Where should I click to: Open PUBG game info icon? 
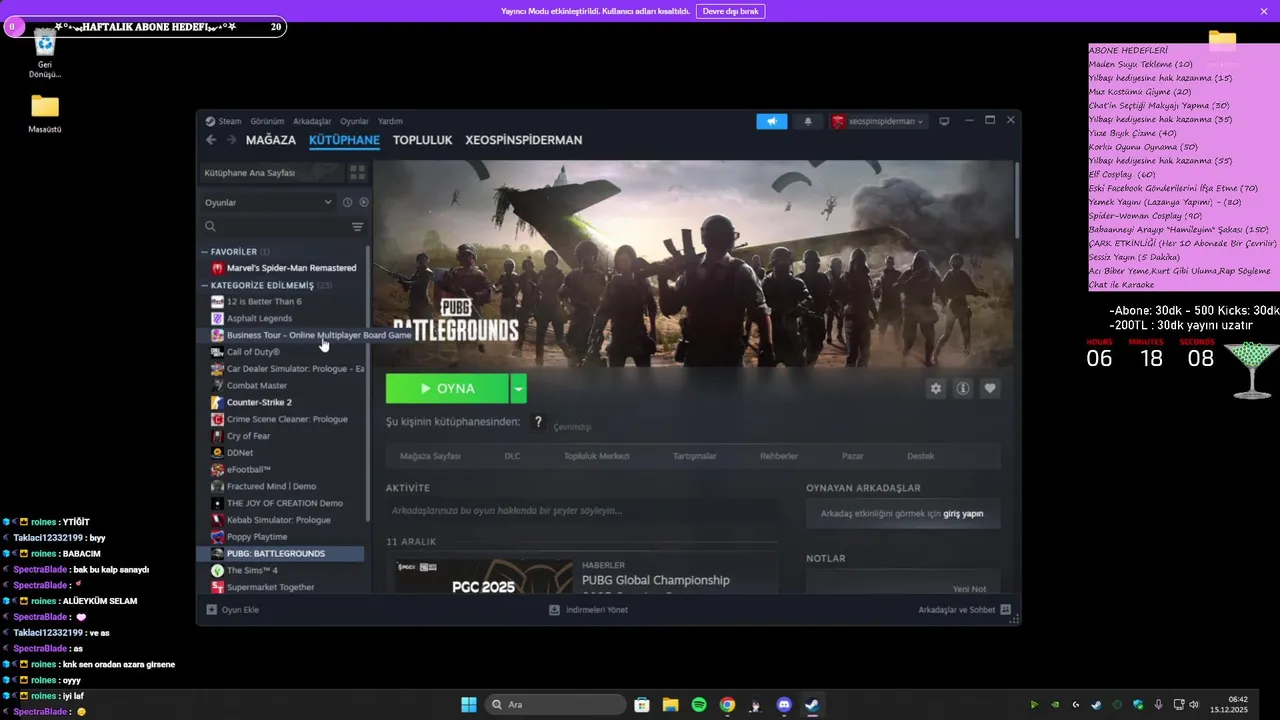(963, 388)
